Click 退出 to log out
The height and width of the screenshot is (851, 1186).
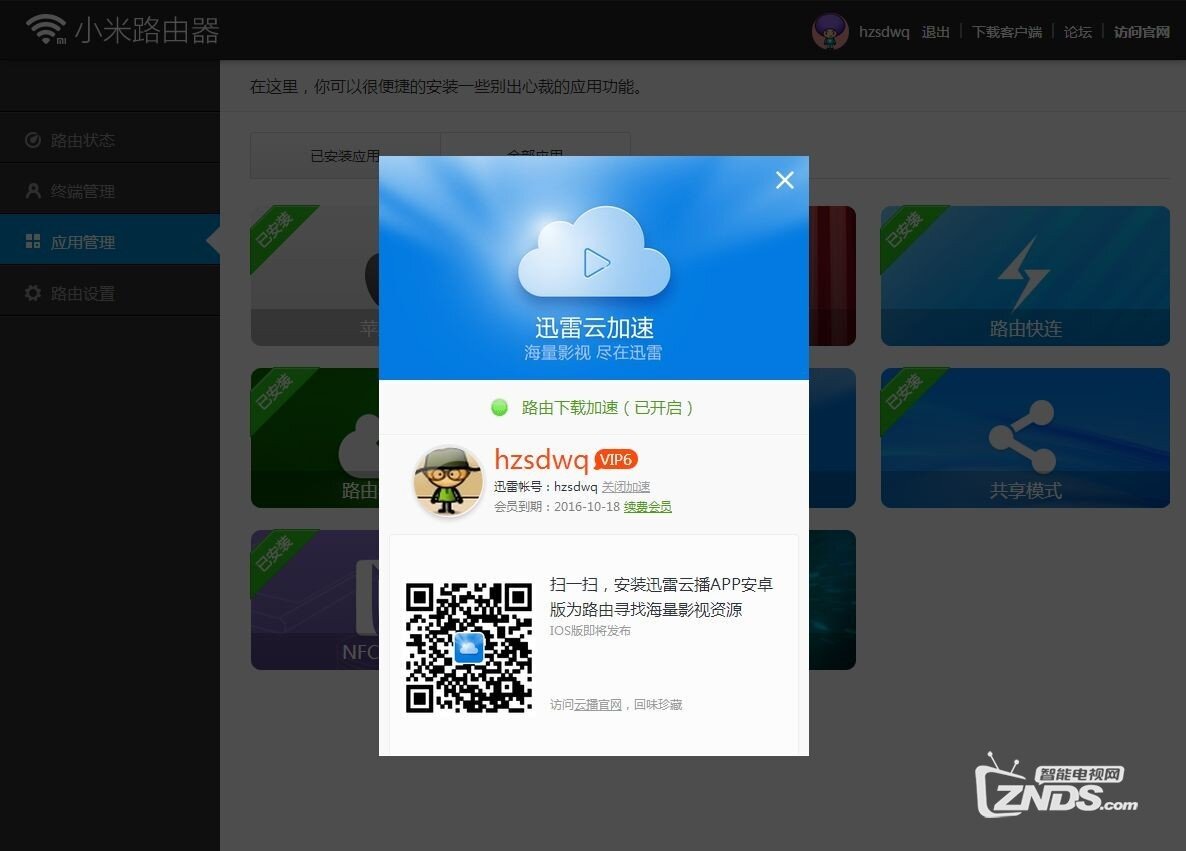tap(936, 32)
